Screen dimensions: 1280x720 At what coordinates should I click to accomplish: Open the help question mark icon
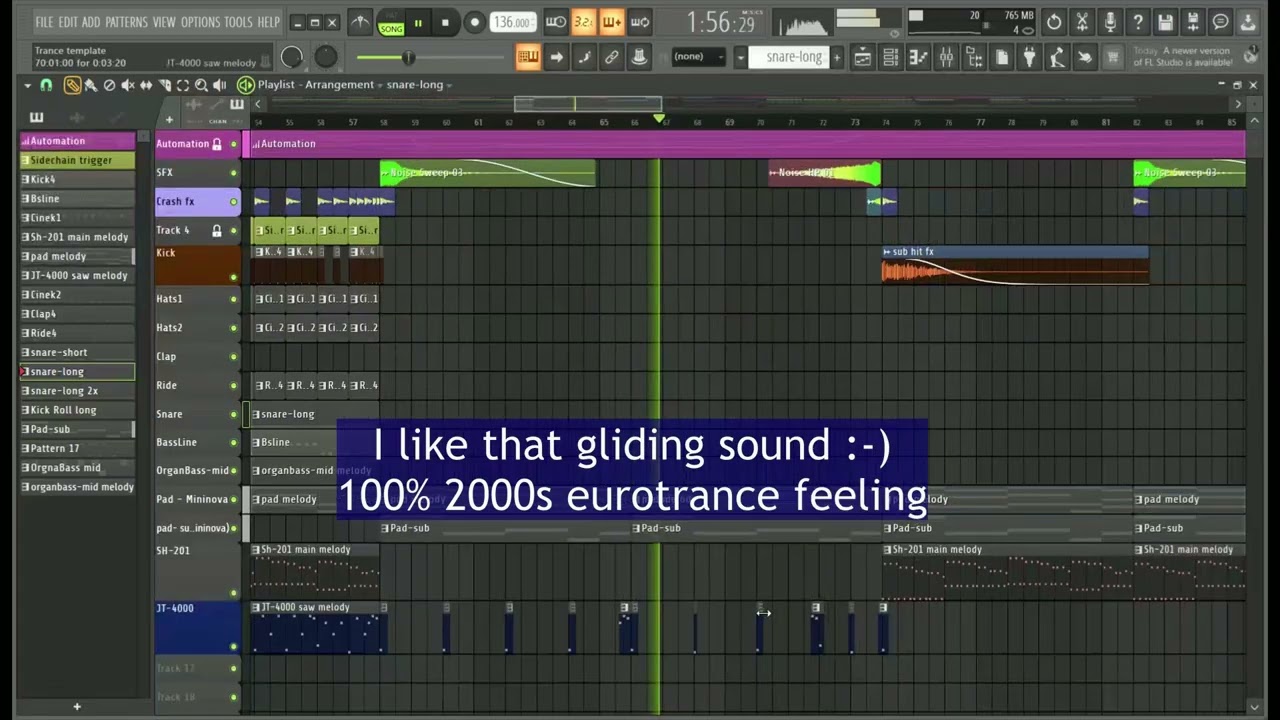click(x=1138, y=22)
